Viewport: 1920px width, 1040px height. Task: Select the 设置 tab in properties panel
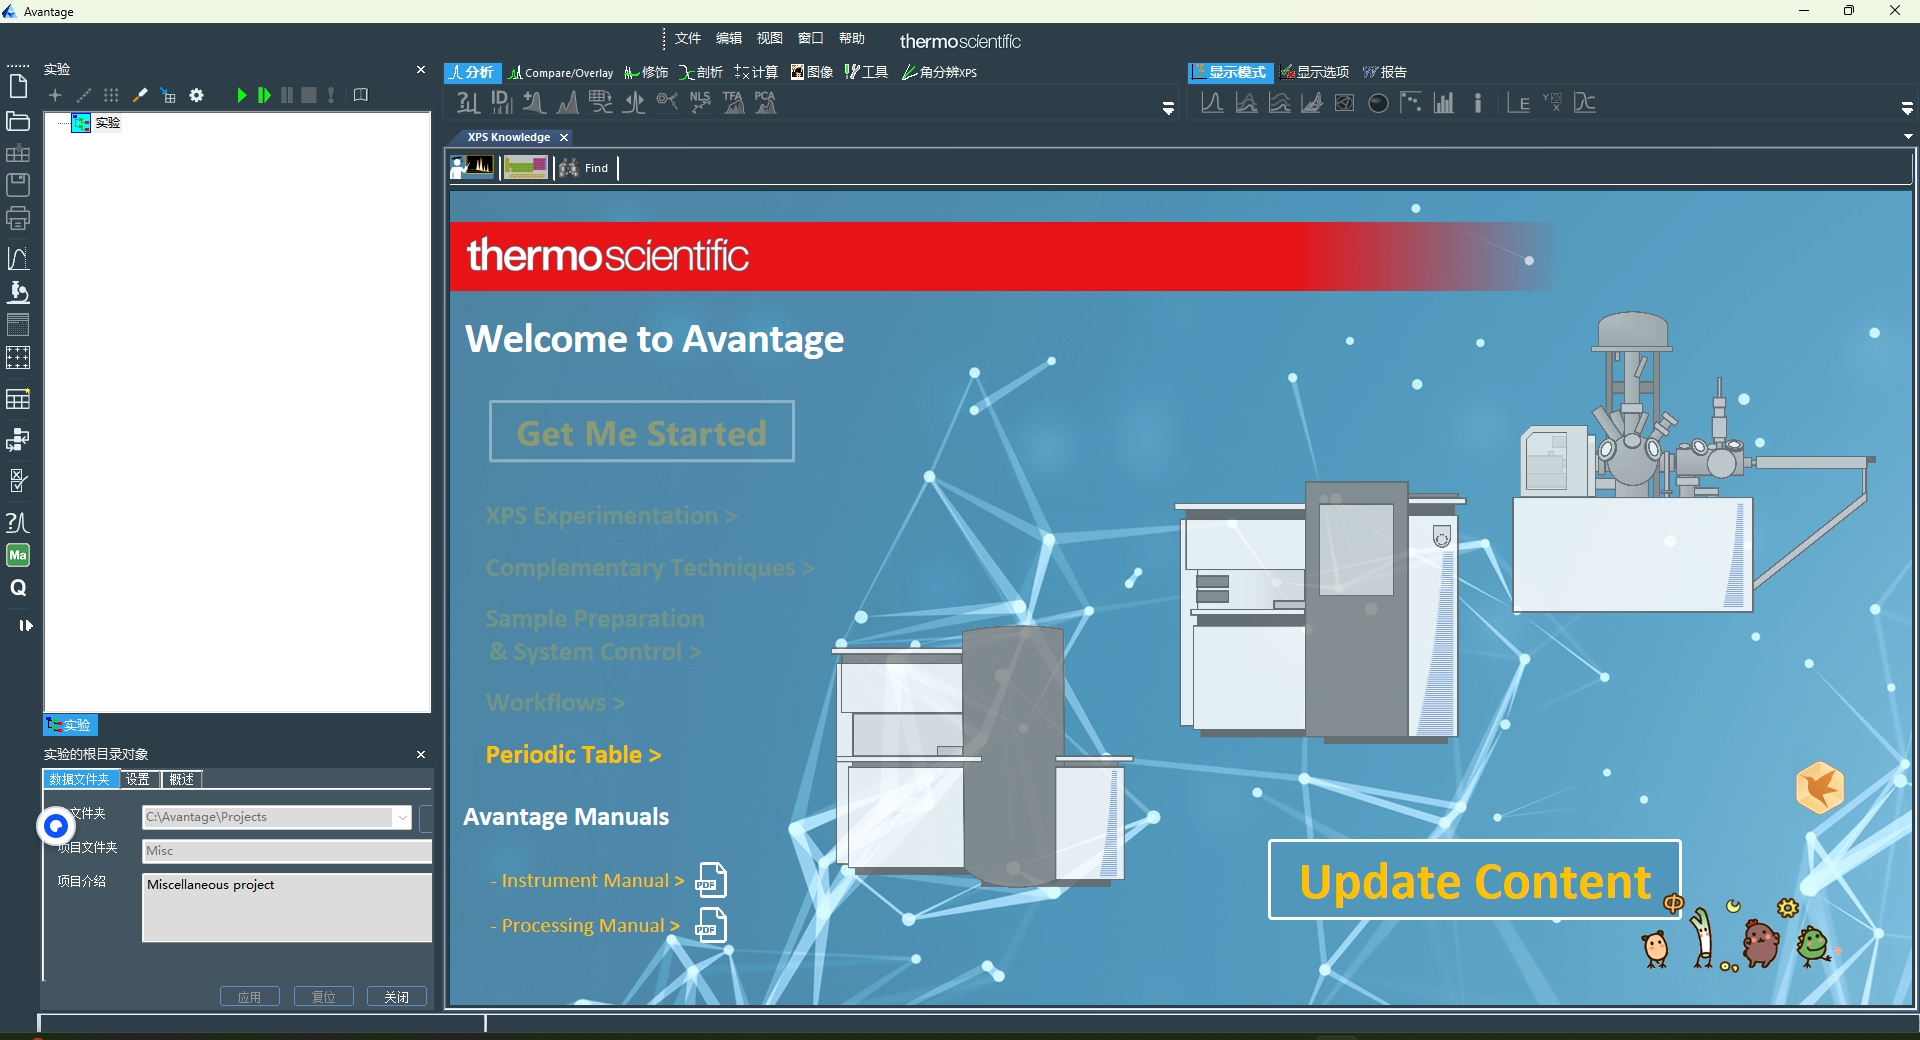pos(138,779)
